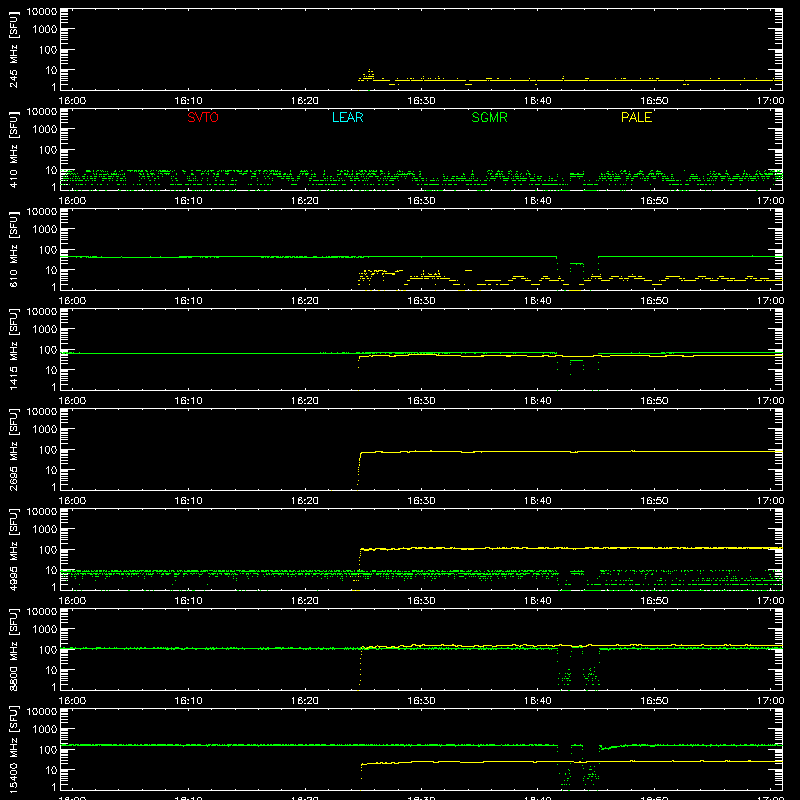Image resolution: width=800 pixels, height=800 pixels.
Task: Click the 17:00 label under the 245 MHz panel
Action: pos(770,101)
